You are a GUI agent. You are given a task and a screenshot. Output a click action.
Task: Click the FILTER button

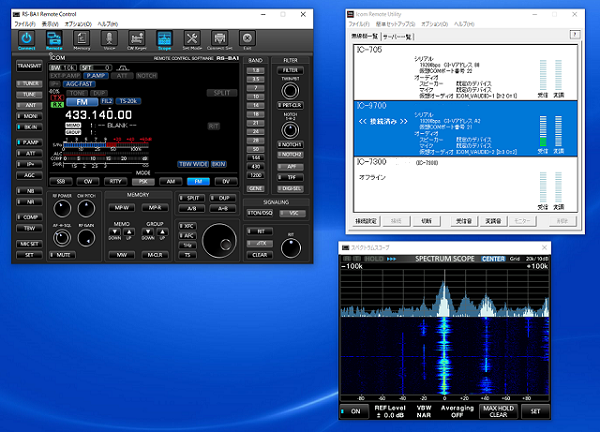tap(290, 70)
